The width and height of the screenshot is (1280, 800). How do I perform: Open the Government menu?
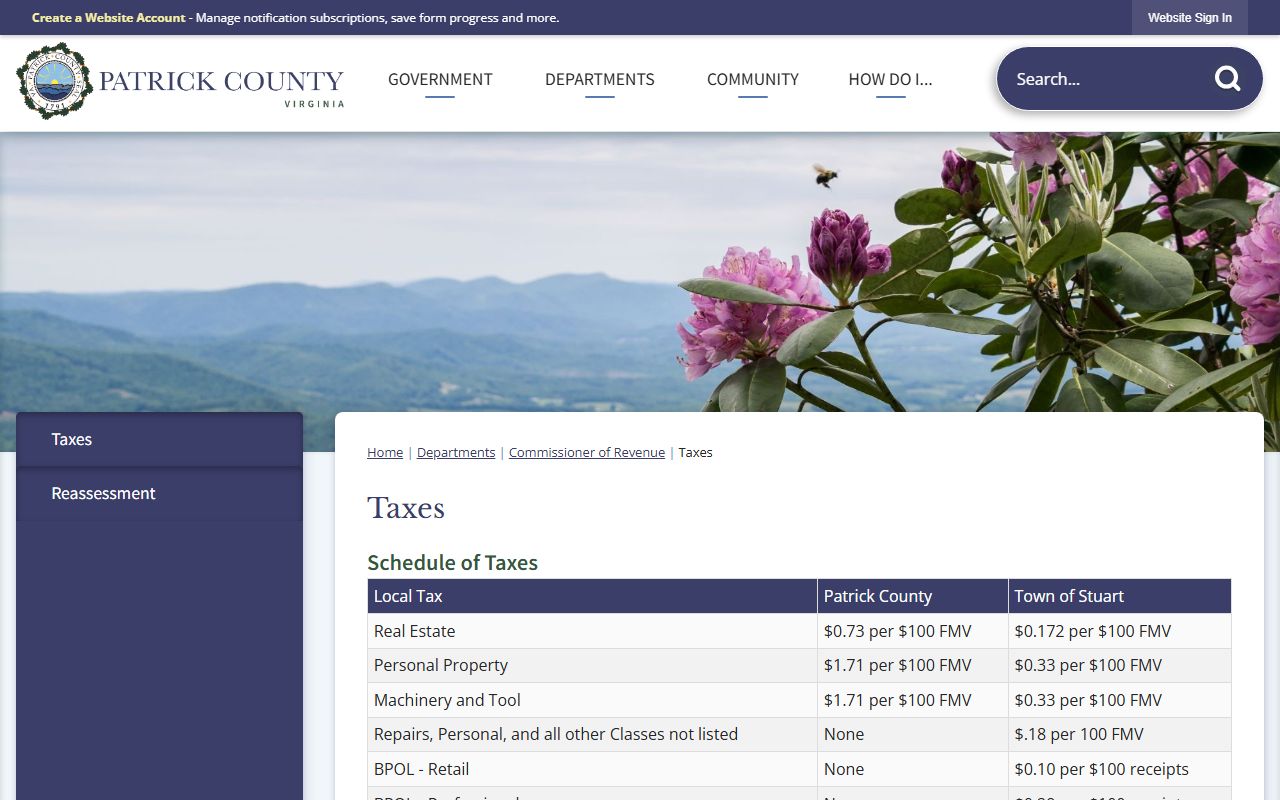pos(440,80)
